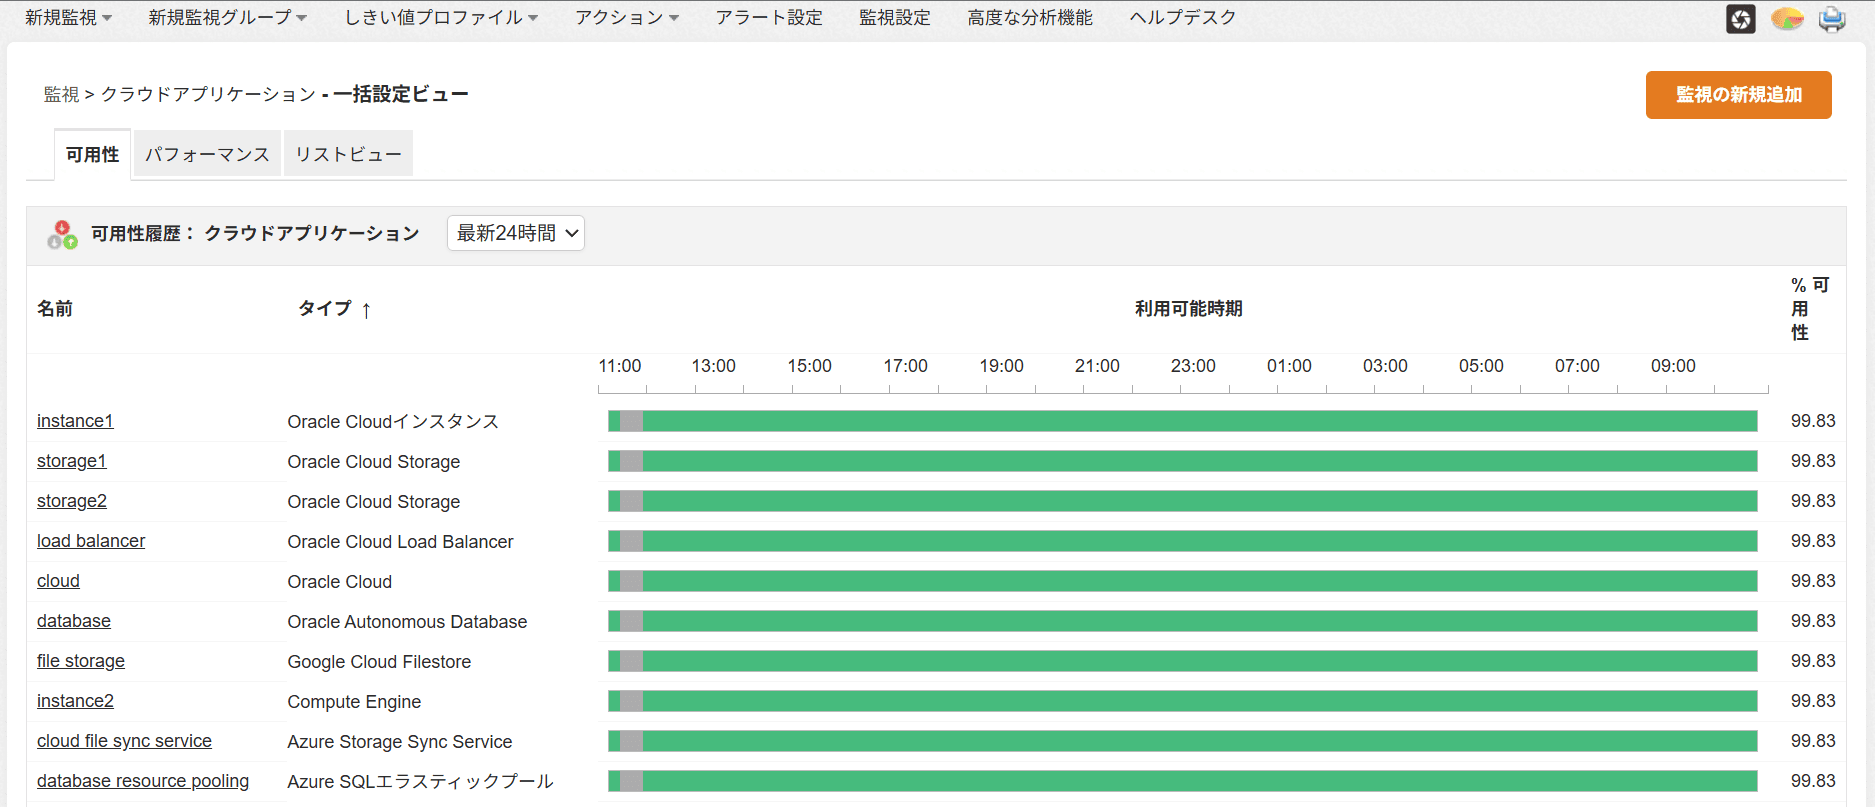The height and width of the screenshot is (807, 1875).
Task: Click the 可用性履歴 panel heading text
Action: click(255, 233)
